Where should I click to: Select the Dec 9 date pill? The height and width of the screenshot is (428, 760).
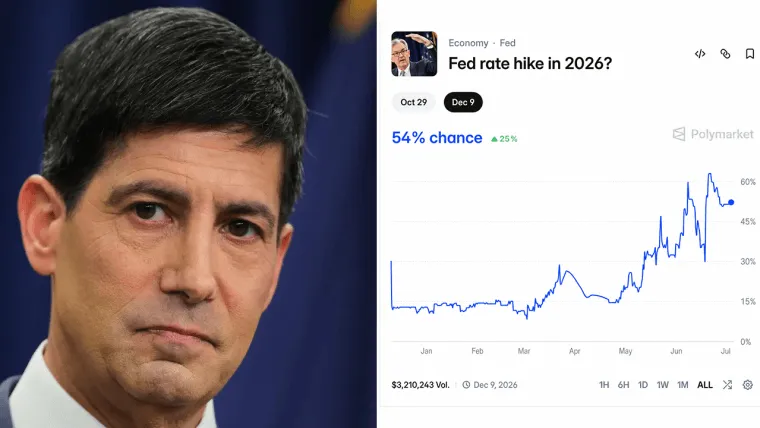pyautogui.click(x=463, y=102)
